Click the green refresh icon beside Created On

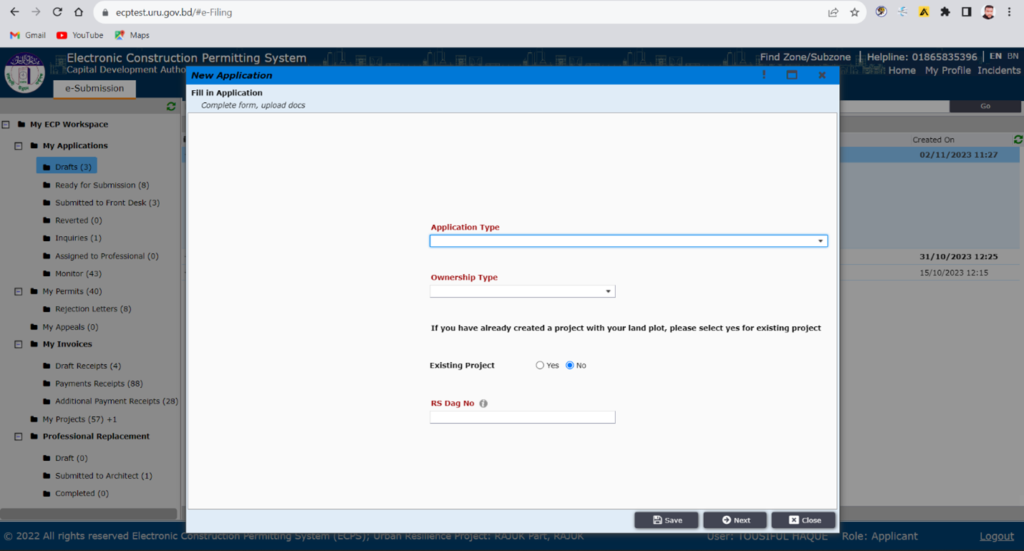point(1018,139)
